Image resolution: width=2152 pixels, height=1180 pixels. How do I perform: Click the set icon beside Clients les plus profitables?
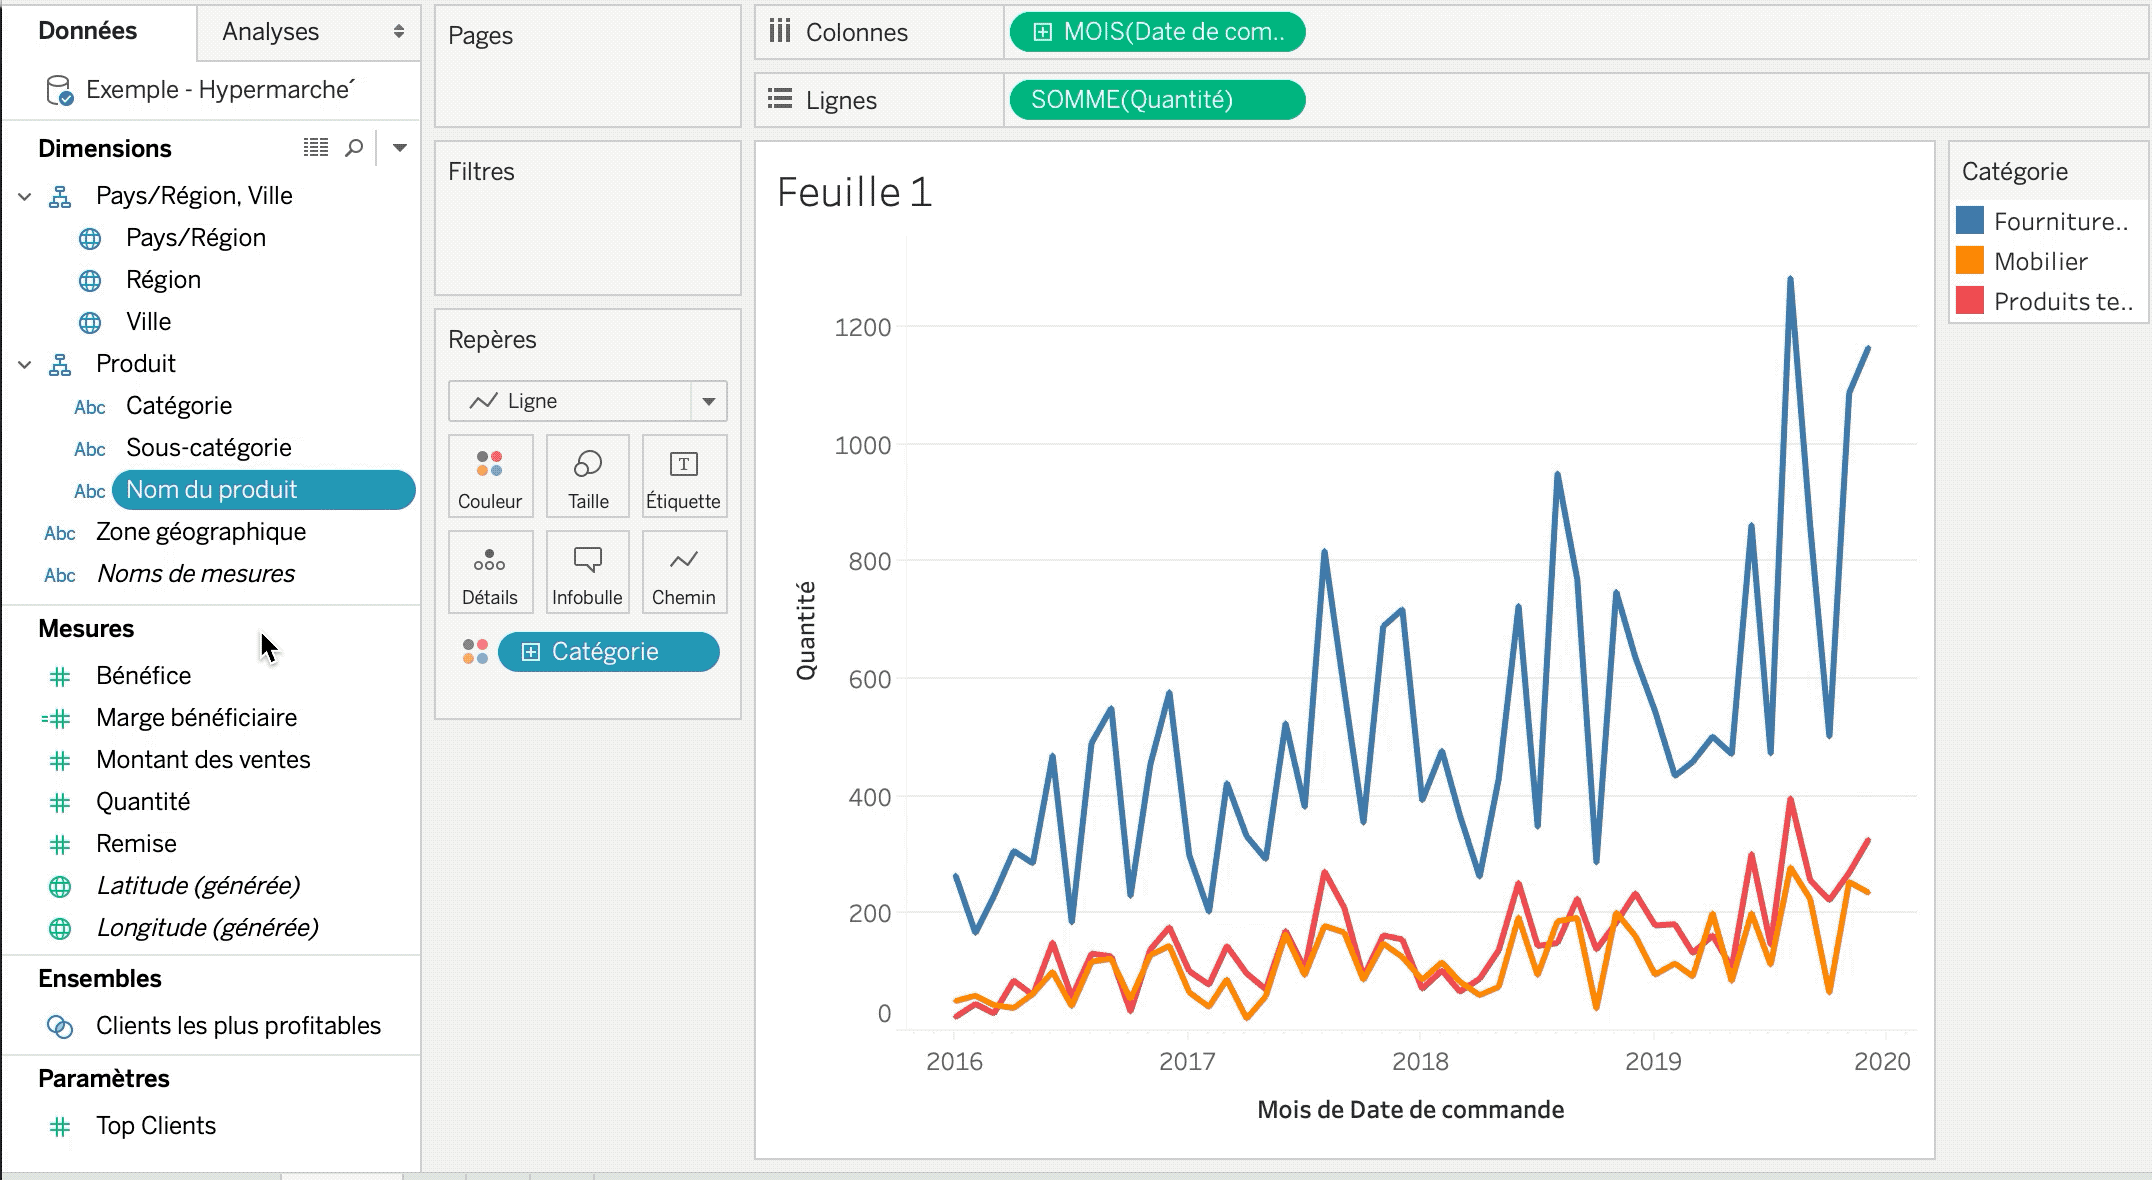[x=60, y=1027]
